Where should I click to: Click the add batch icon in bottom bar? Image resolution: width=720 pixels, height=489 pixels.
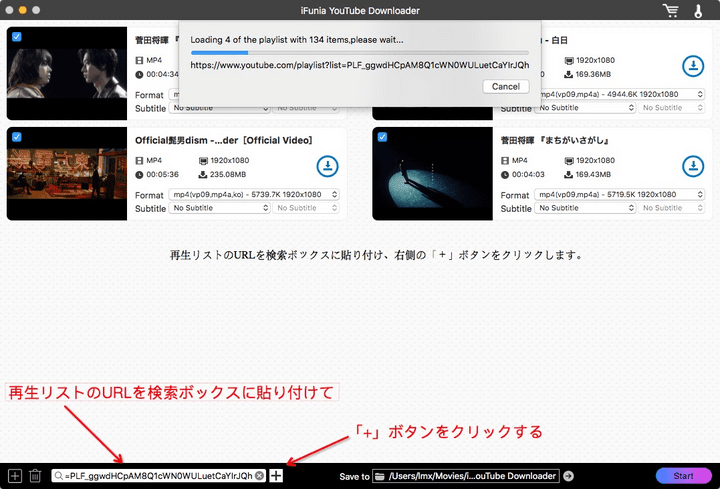click(15, 476)
